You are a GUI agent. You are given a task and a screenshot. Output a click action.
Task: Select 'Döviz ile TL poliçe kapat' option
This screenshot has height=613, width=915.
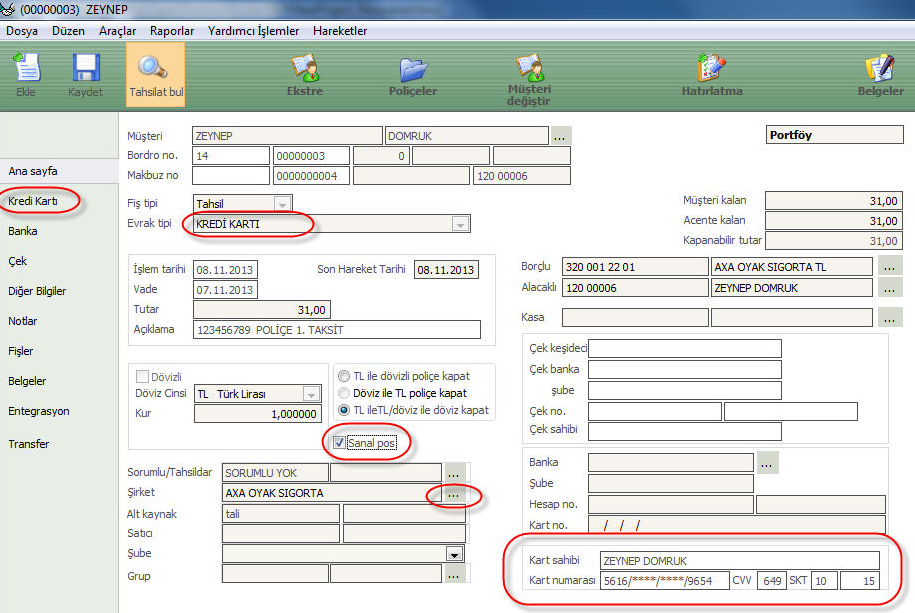coord(345,393)
